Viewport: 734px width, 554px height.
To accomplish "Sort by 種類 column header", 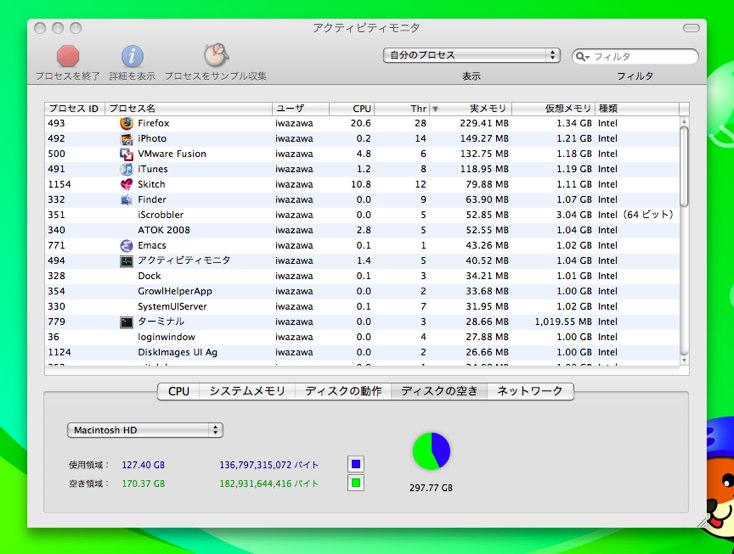I will [637, 109].
